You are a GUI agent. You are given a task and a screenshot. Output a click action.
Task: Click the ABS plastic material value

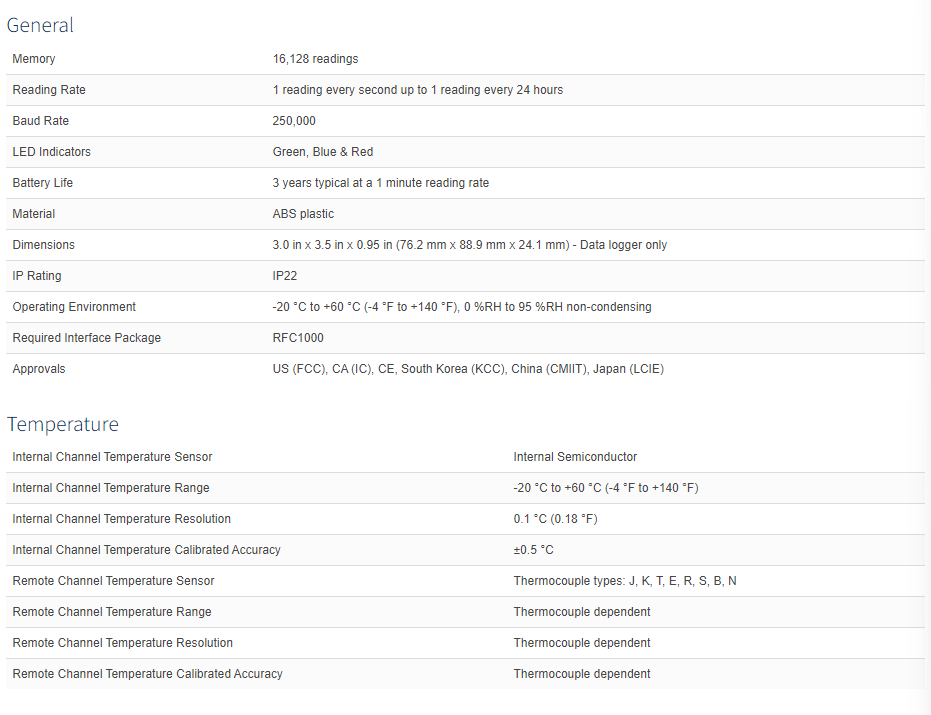[x=303, y=214]
